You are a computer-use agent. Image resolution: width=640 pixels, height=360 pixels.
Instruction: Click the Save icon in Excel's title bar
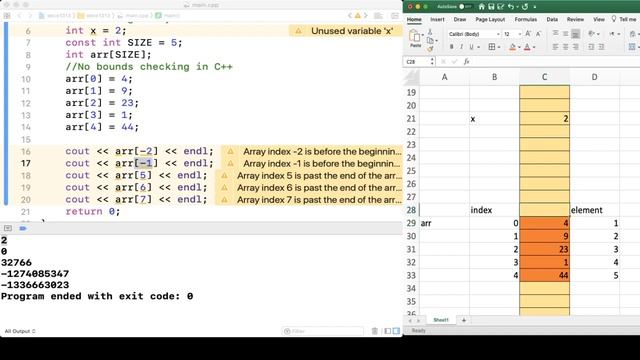coord(491,7)
